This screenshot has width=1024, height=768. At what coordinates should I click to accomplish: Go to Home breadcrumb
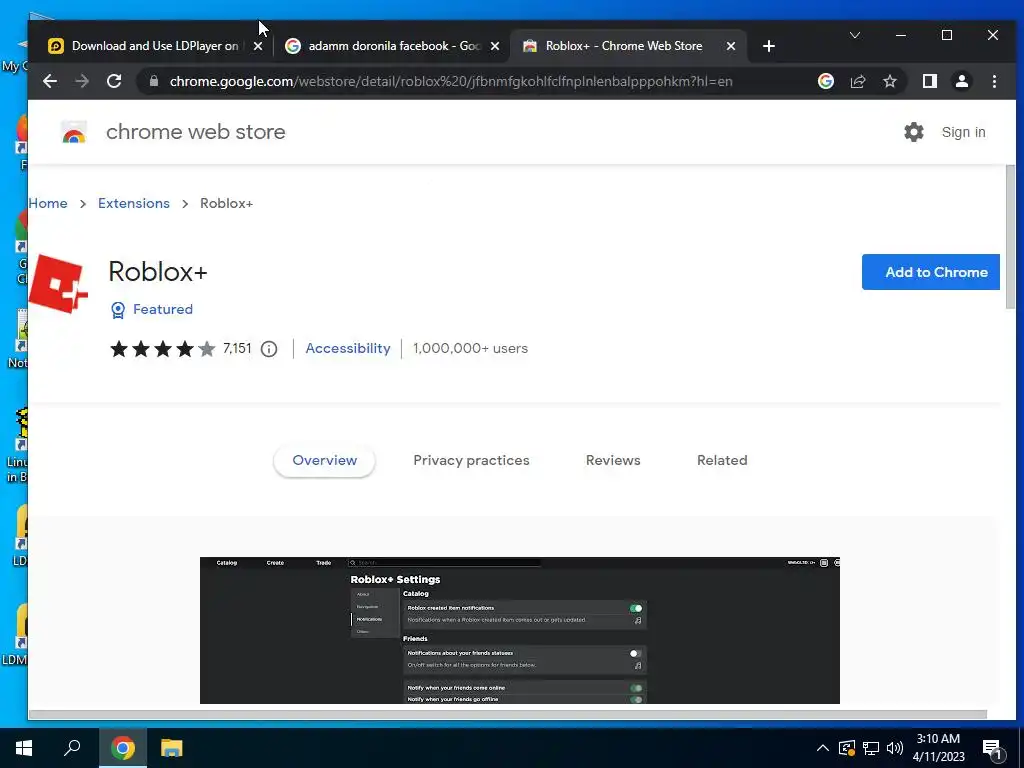[48, 203]
